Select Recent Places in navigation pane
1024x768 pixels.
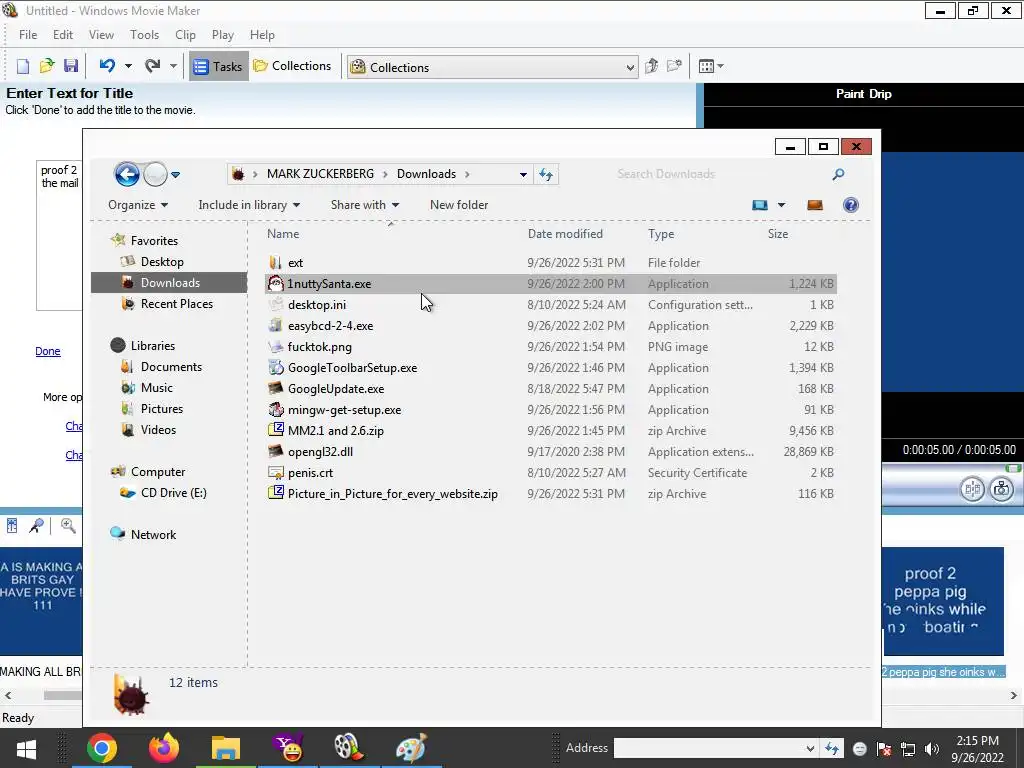176,304
